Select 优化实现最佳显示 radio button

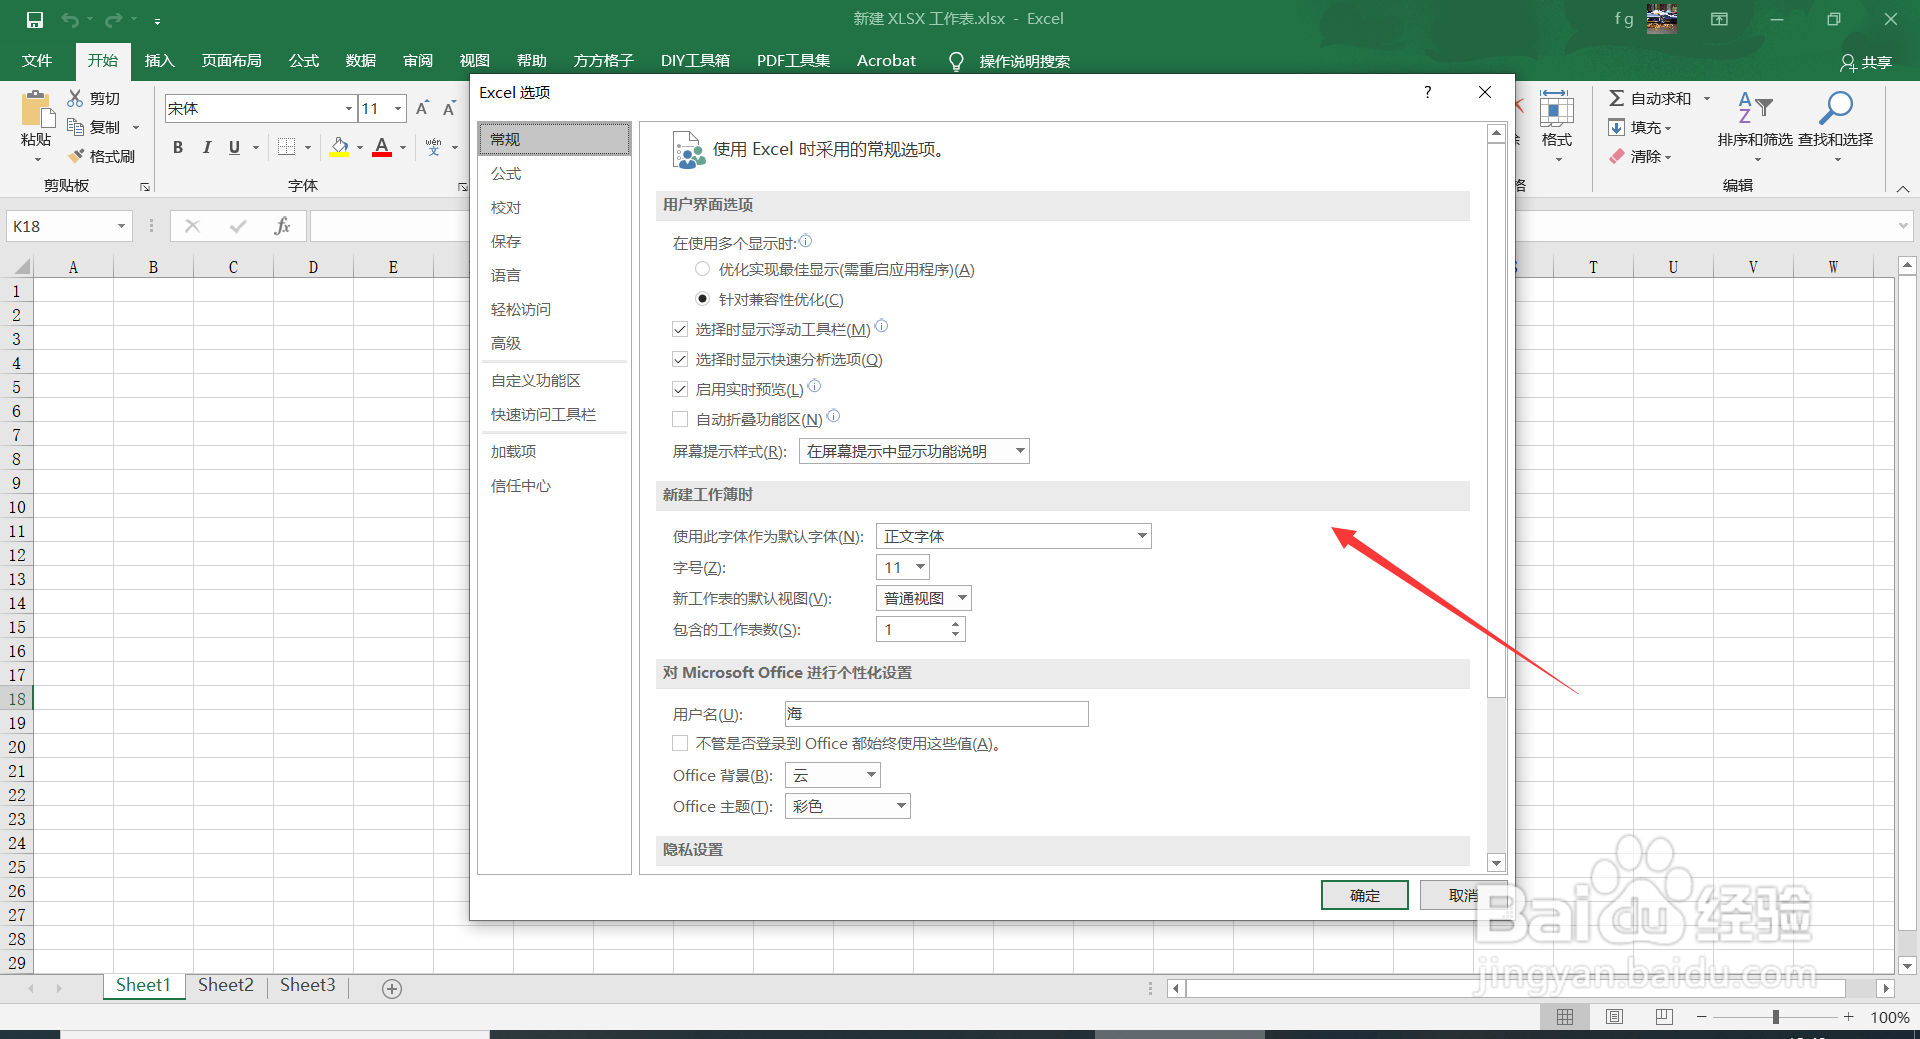702,269
